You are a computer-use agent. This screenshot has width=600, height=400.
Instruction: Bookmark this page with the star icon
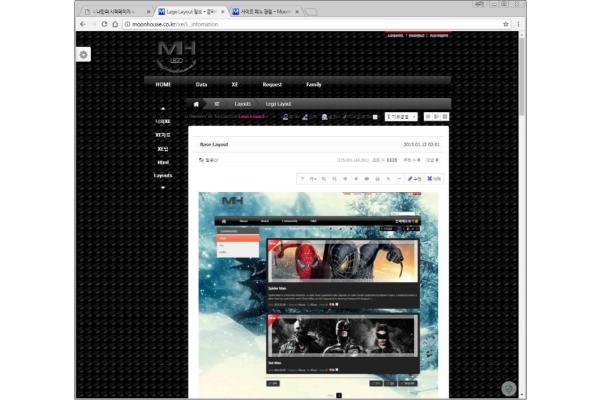pyautogui.click(x=505, y=24)
